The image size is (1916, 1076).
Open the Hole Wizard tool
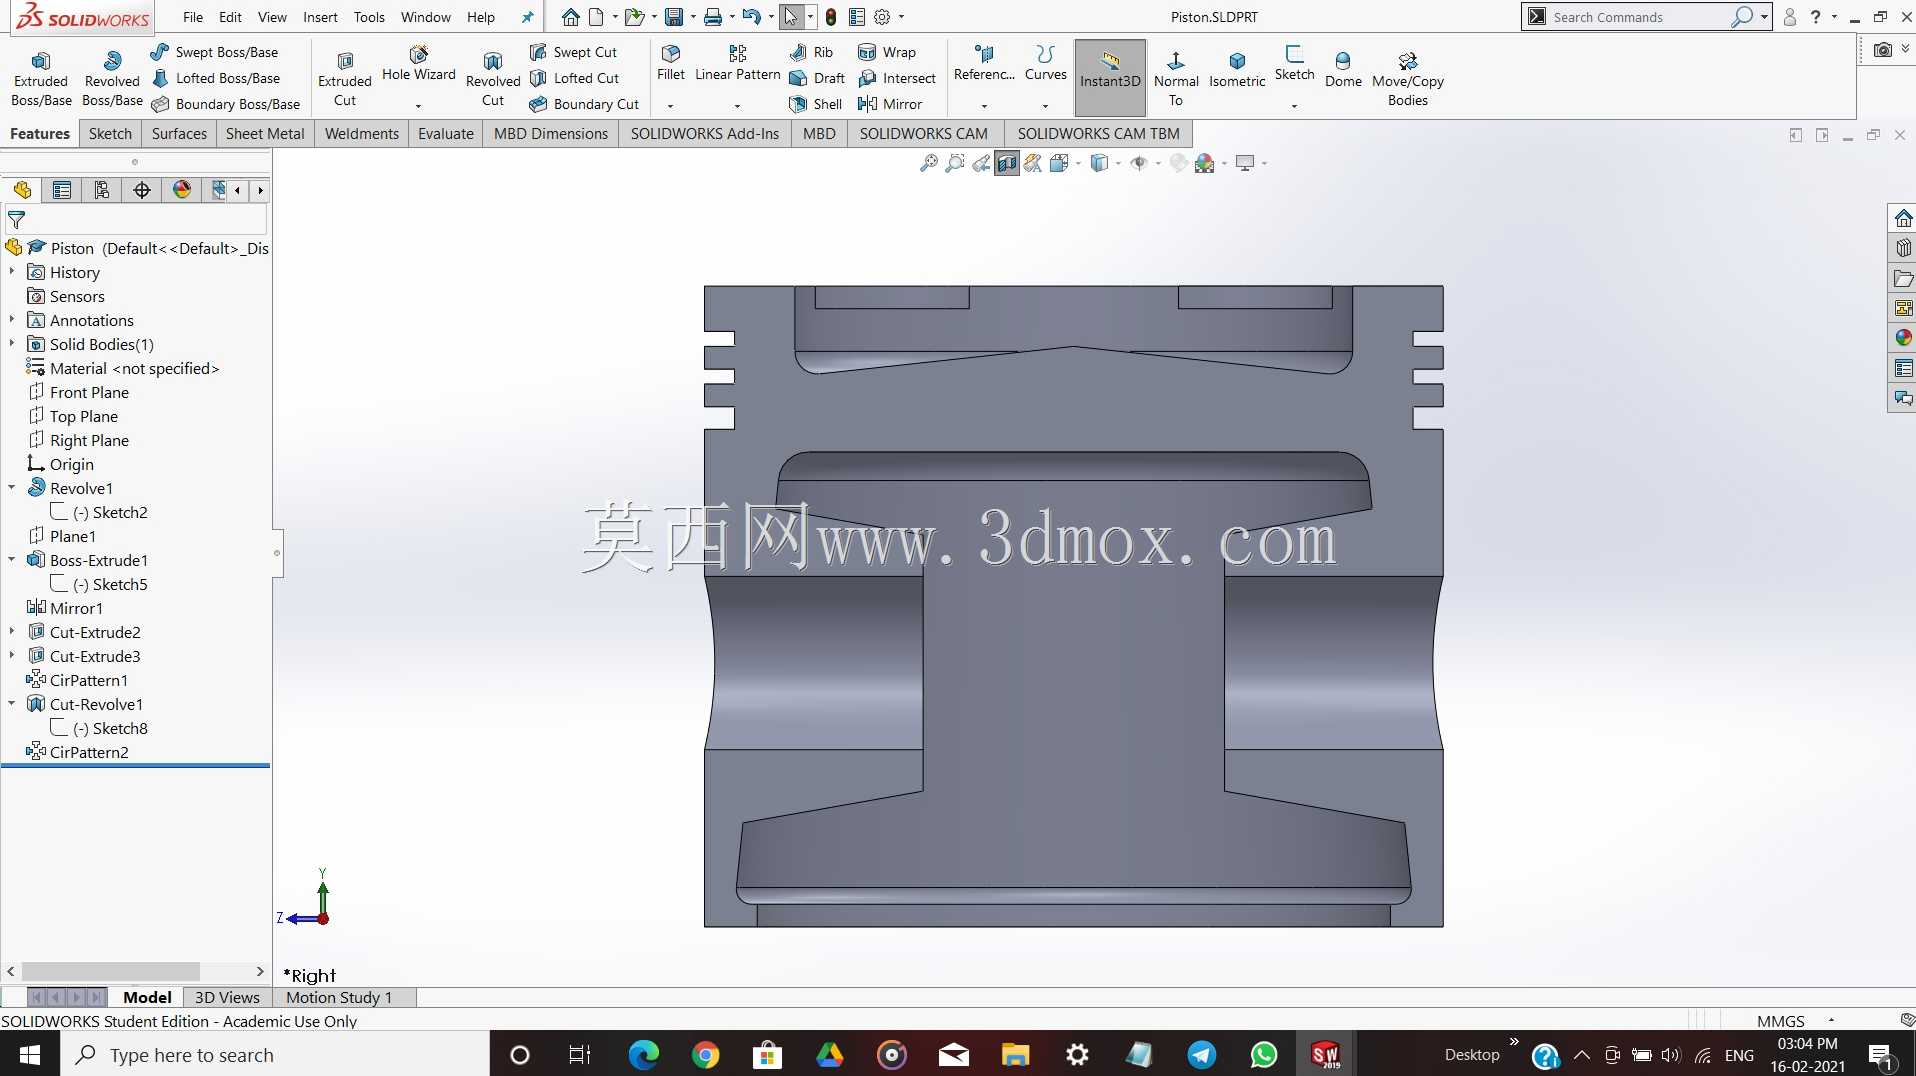pos(419,63)
